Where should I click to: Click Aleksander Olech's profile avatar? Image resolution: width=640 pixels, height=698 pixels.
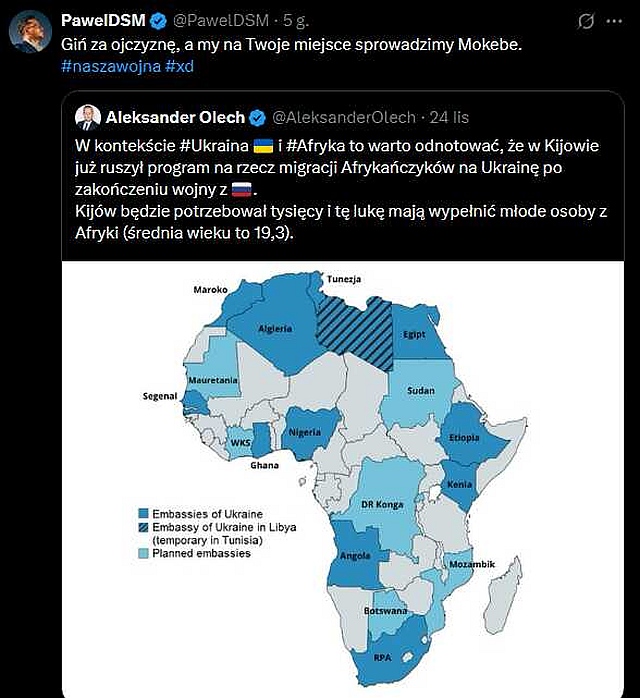click(x=87, y=117)
